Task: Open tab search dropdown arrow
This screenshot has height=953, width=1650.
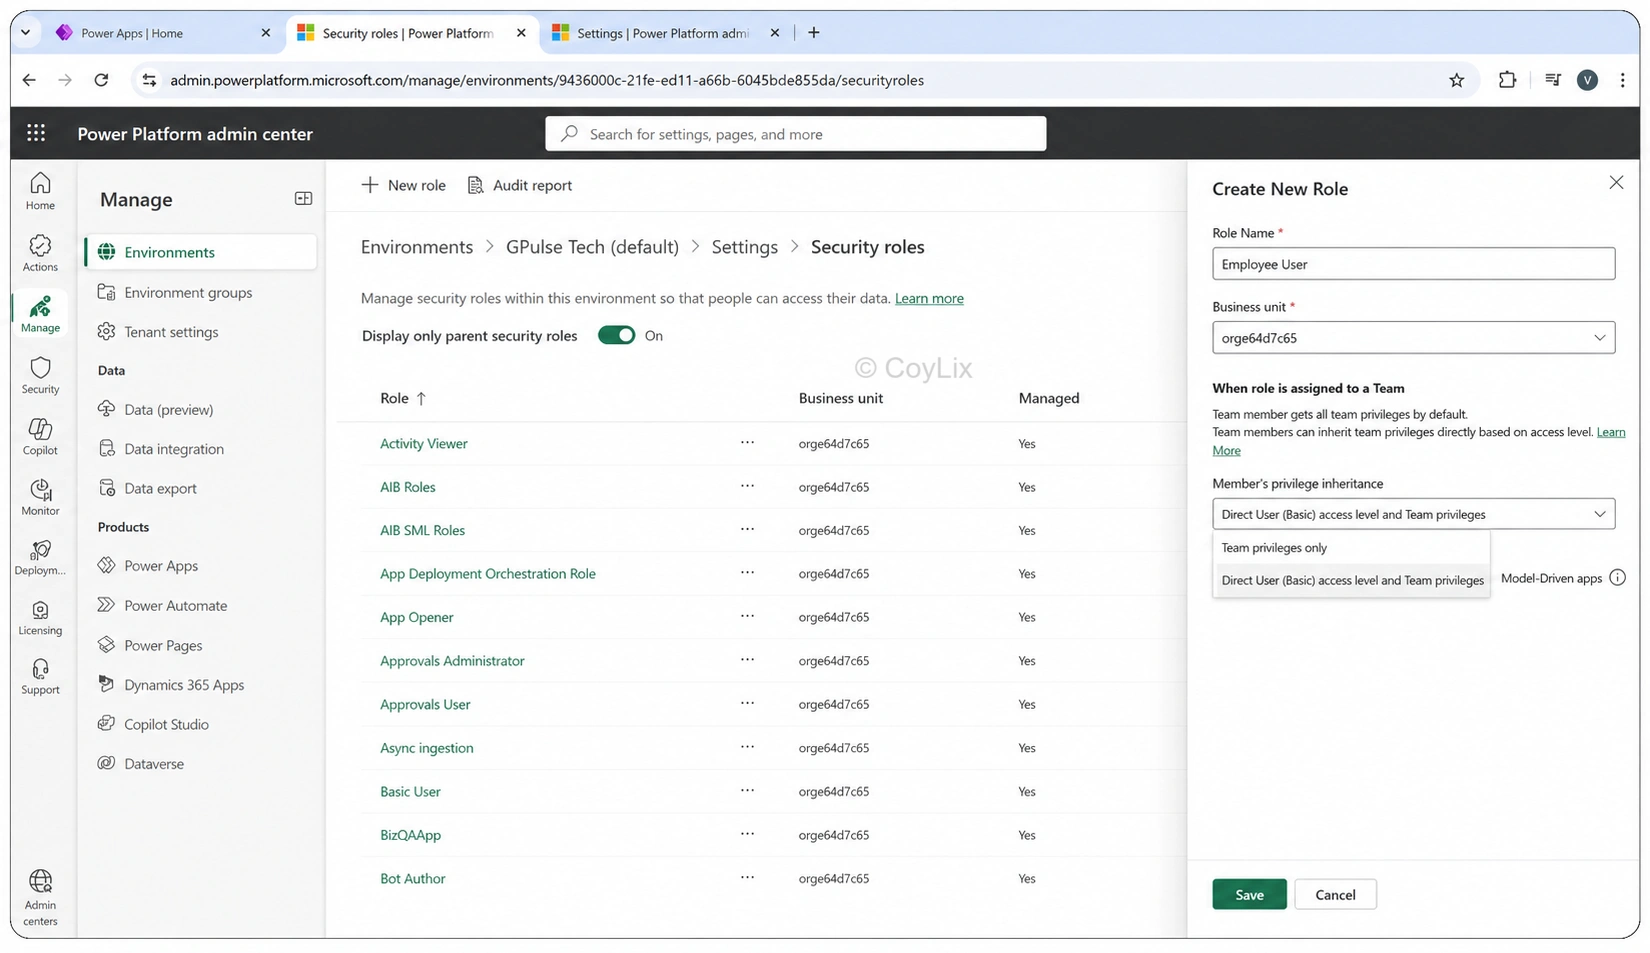Action: point(25,32)
